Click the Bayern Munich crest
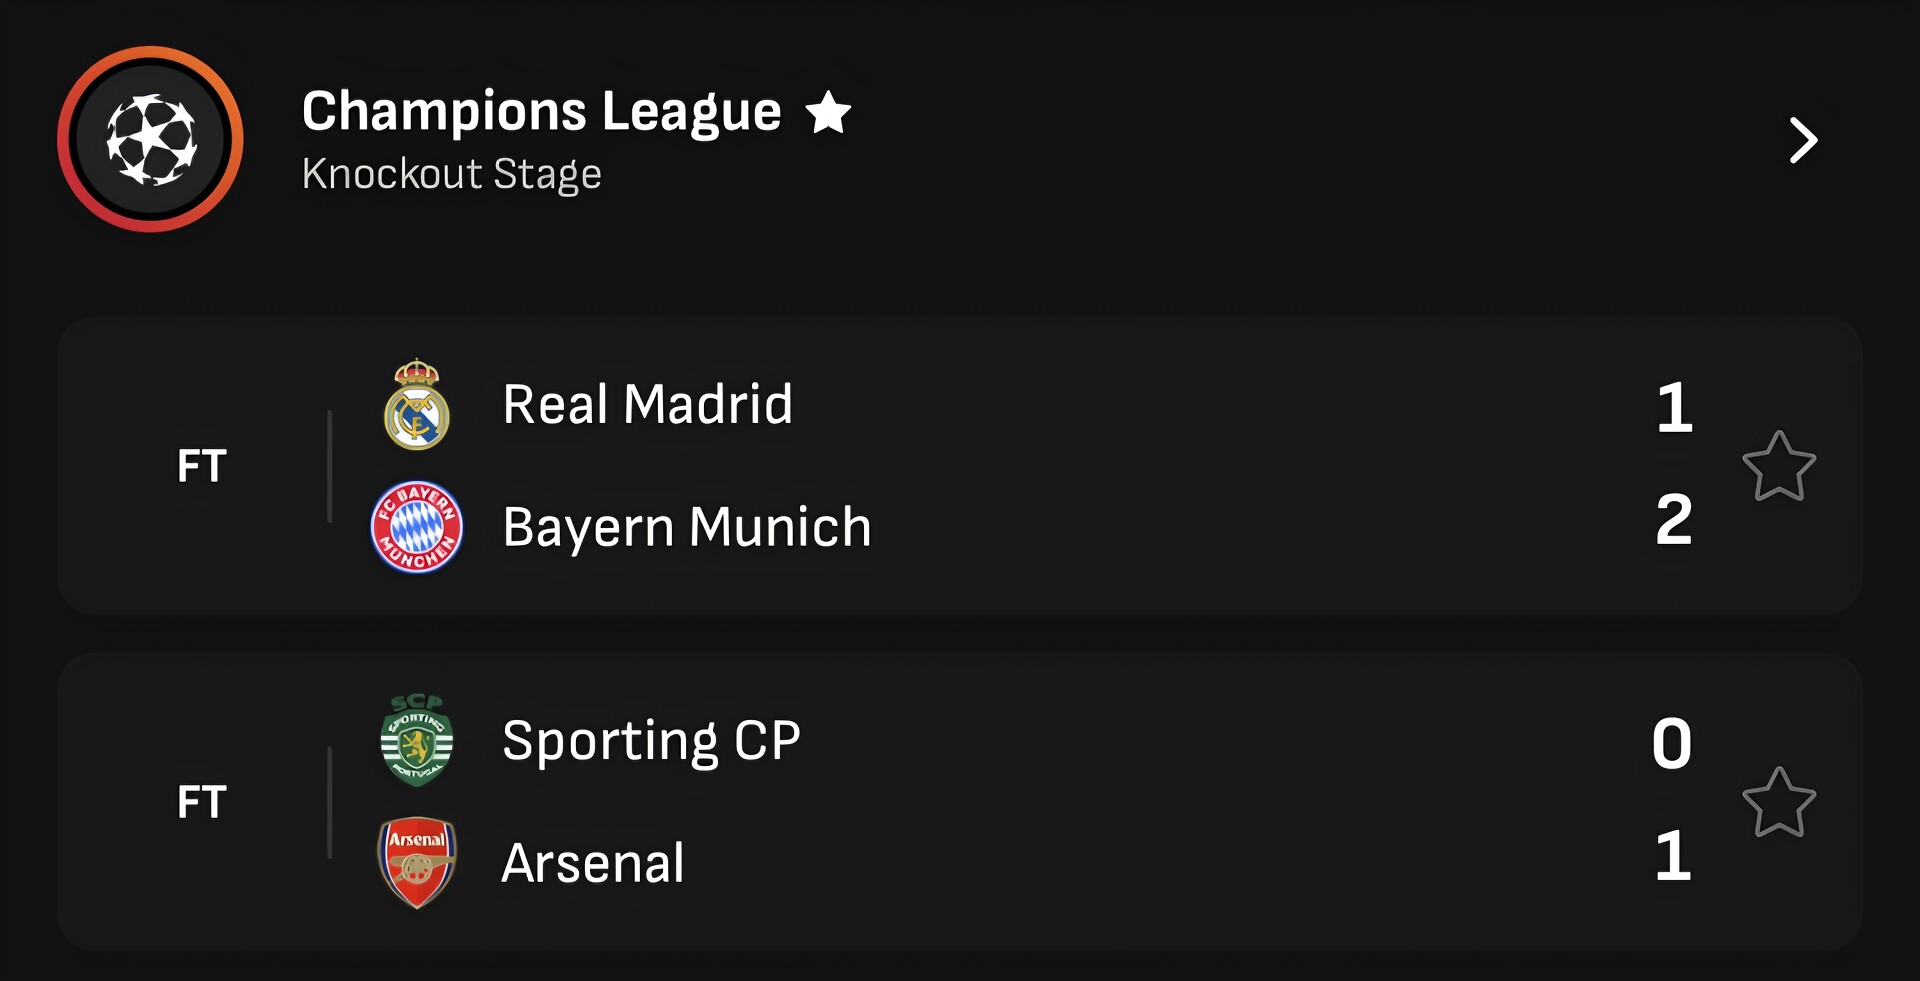1920x981 pixels. (x=417, y=527)
